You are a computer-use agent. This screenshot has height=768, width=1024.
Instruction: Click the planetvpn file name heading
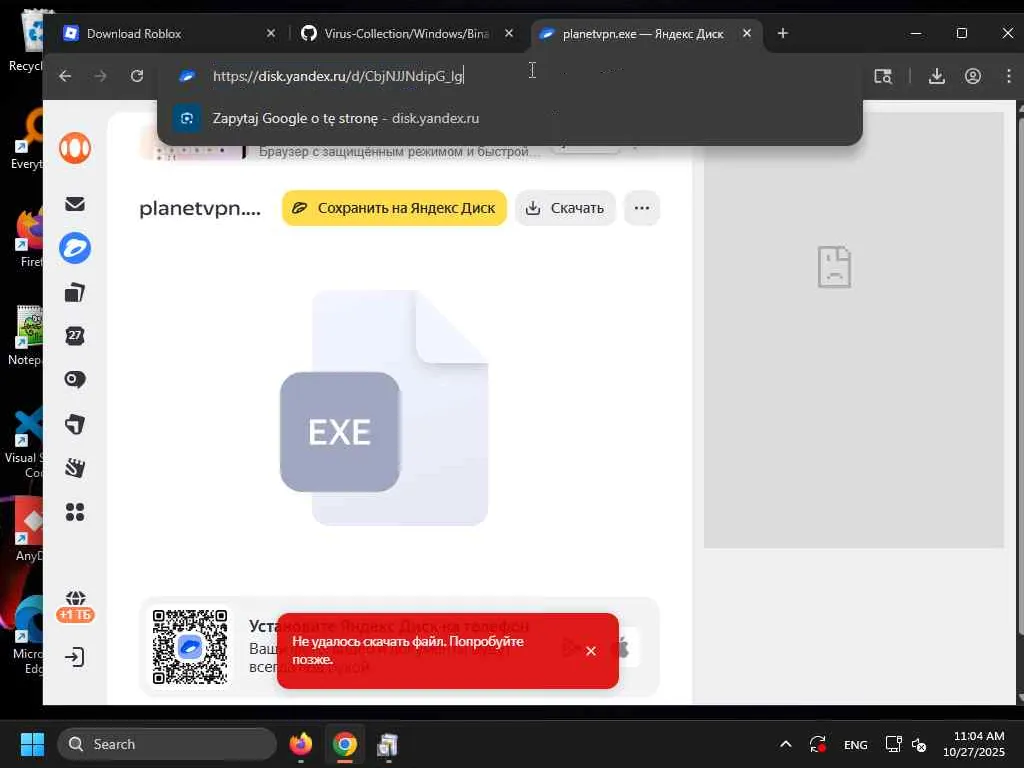(200, 208)
